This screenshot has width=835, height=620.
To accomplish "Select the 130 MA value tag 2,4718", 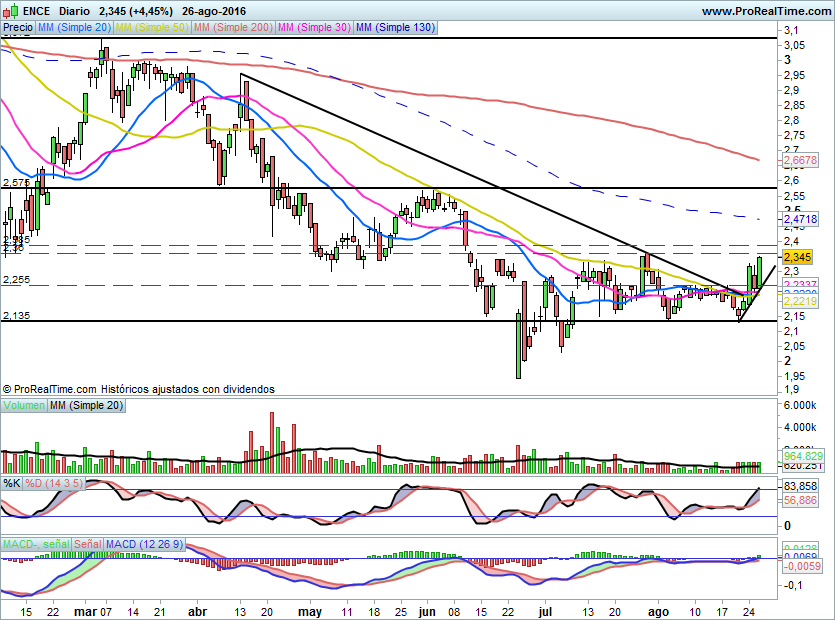I will pos(800,219).
